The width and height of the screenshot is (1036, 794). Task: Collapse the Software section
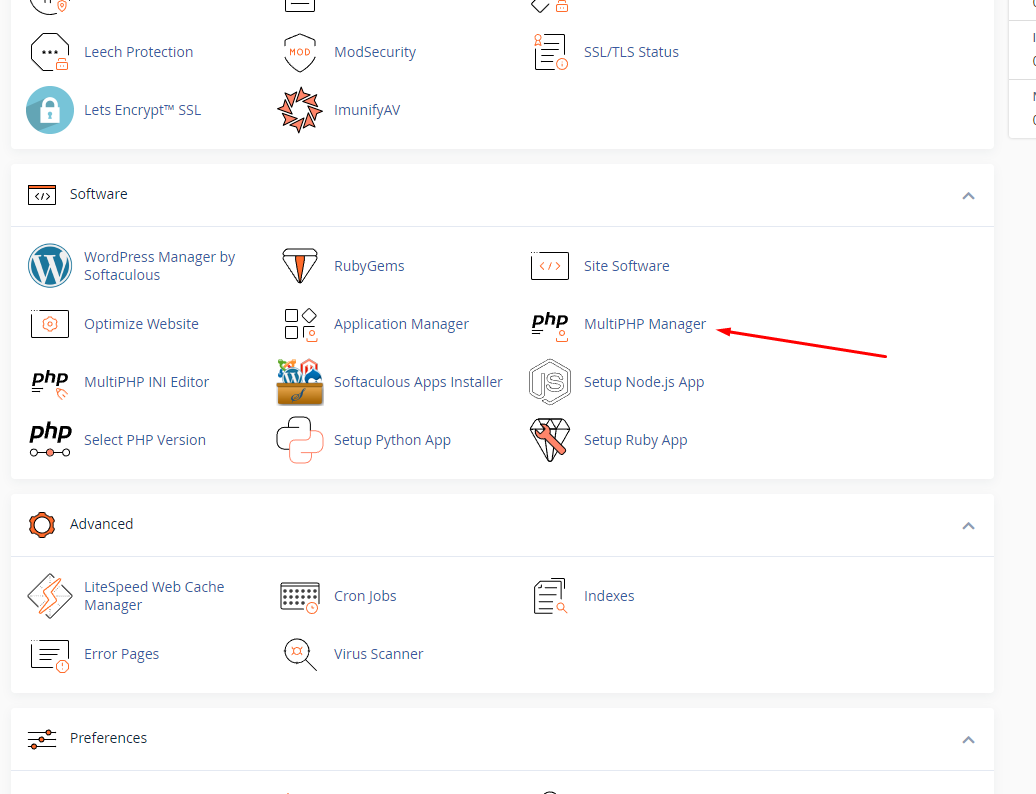click(968, 195)
